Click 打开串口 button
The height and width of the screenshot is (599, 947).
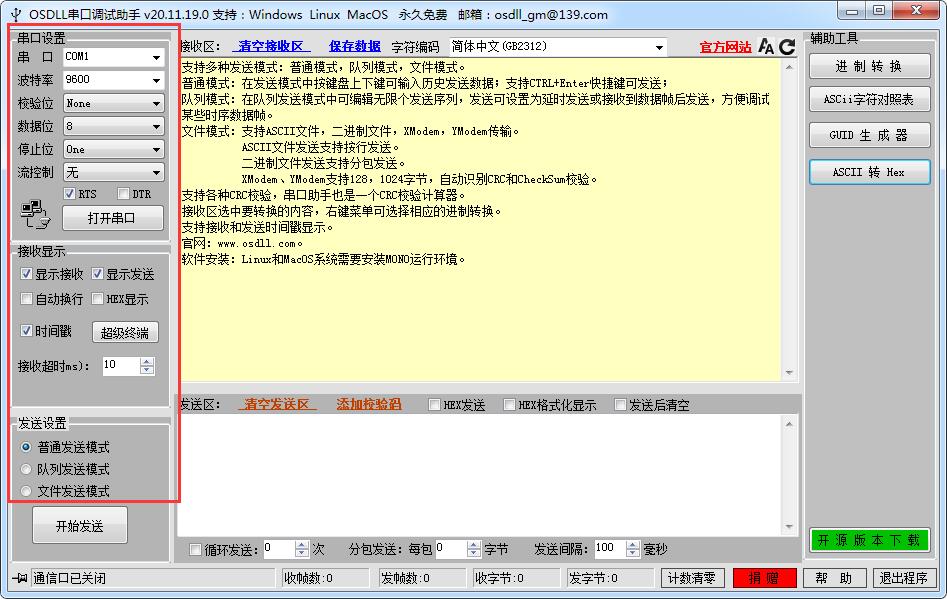click(x=112, y=218)
